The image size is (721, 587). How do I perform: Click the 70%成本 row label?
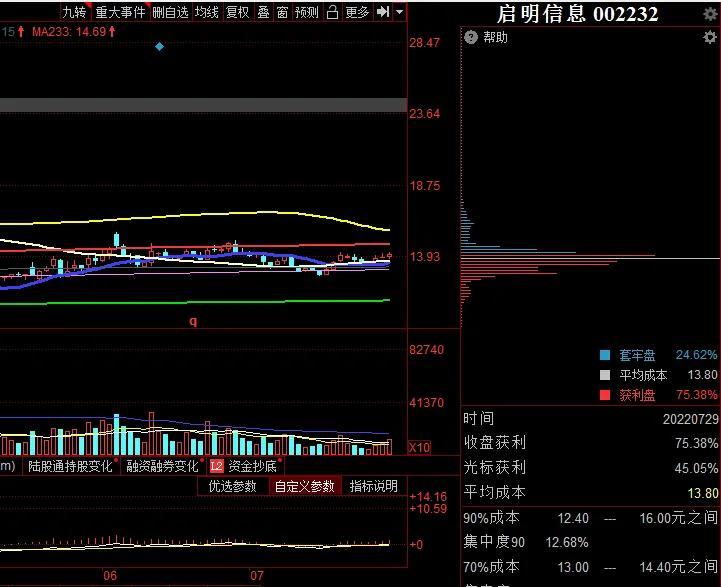click(491, 566)
